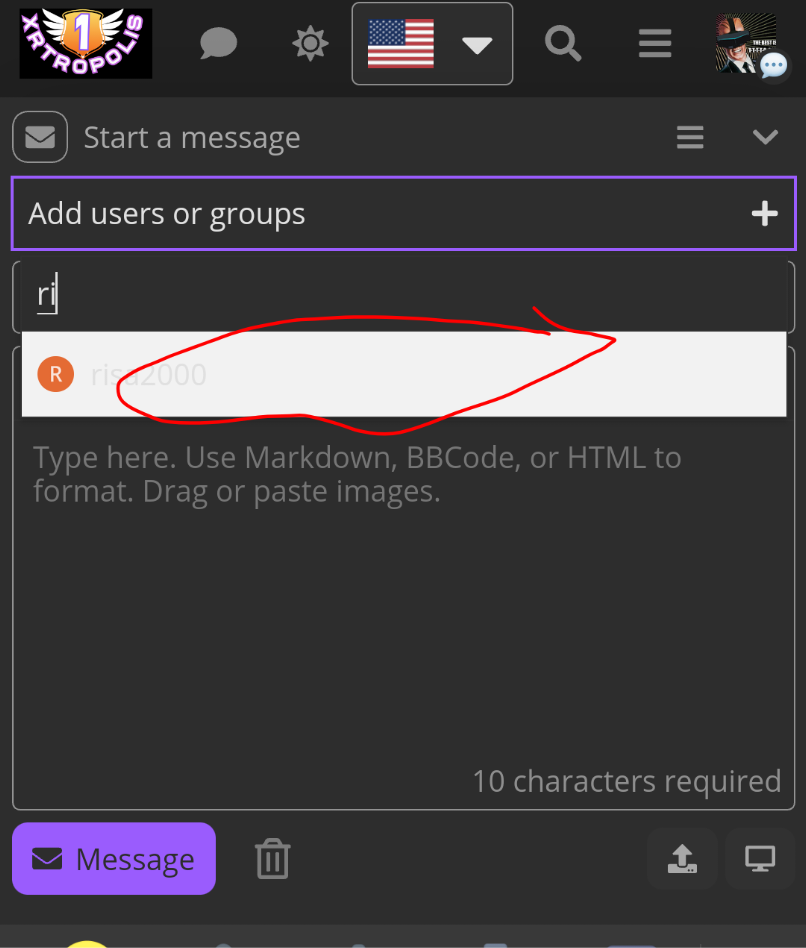Click the user profile avatar
Viewport: 806px width, 948px height.
746,44
